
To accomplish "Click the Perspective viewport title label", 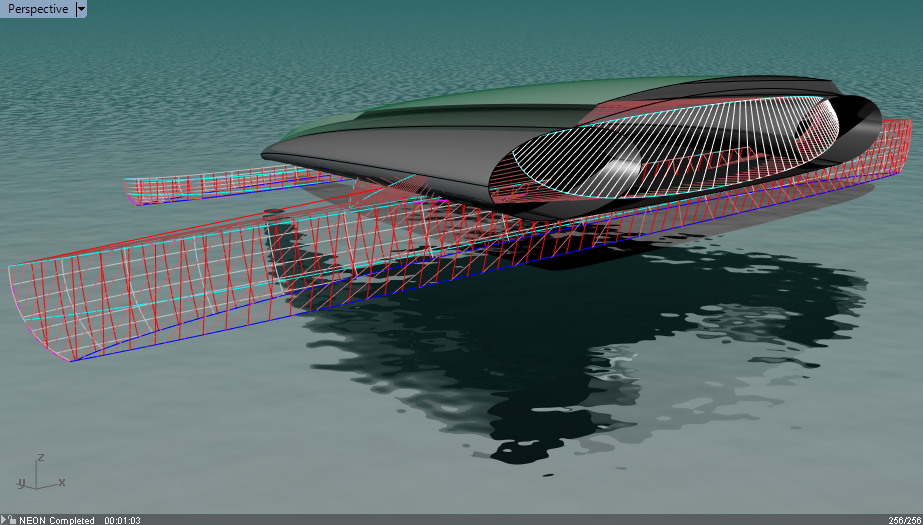I will pyautogui.click(x=38, y=9).
